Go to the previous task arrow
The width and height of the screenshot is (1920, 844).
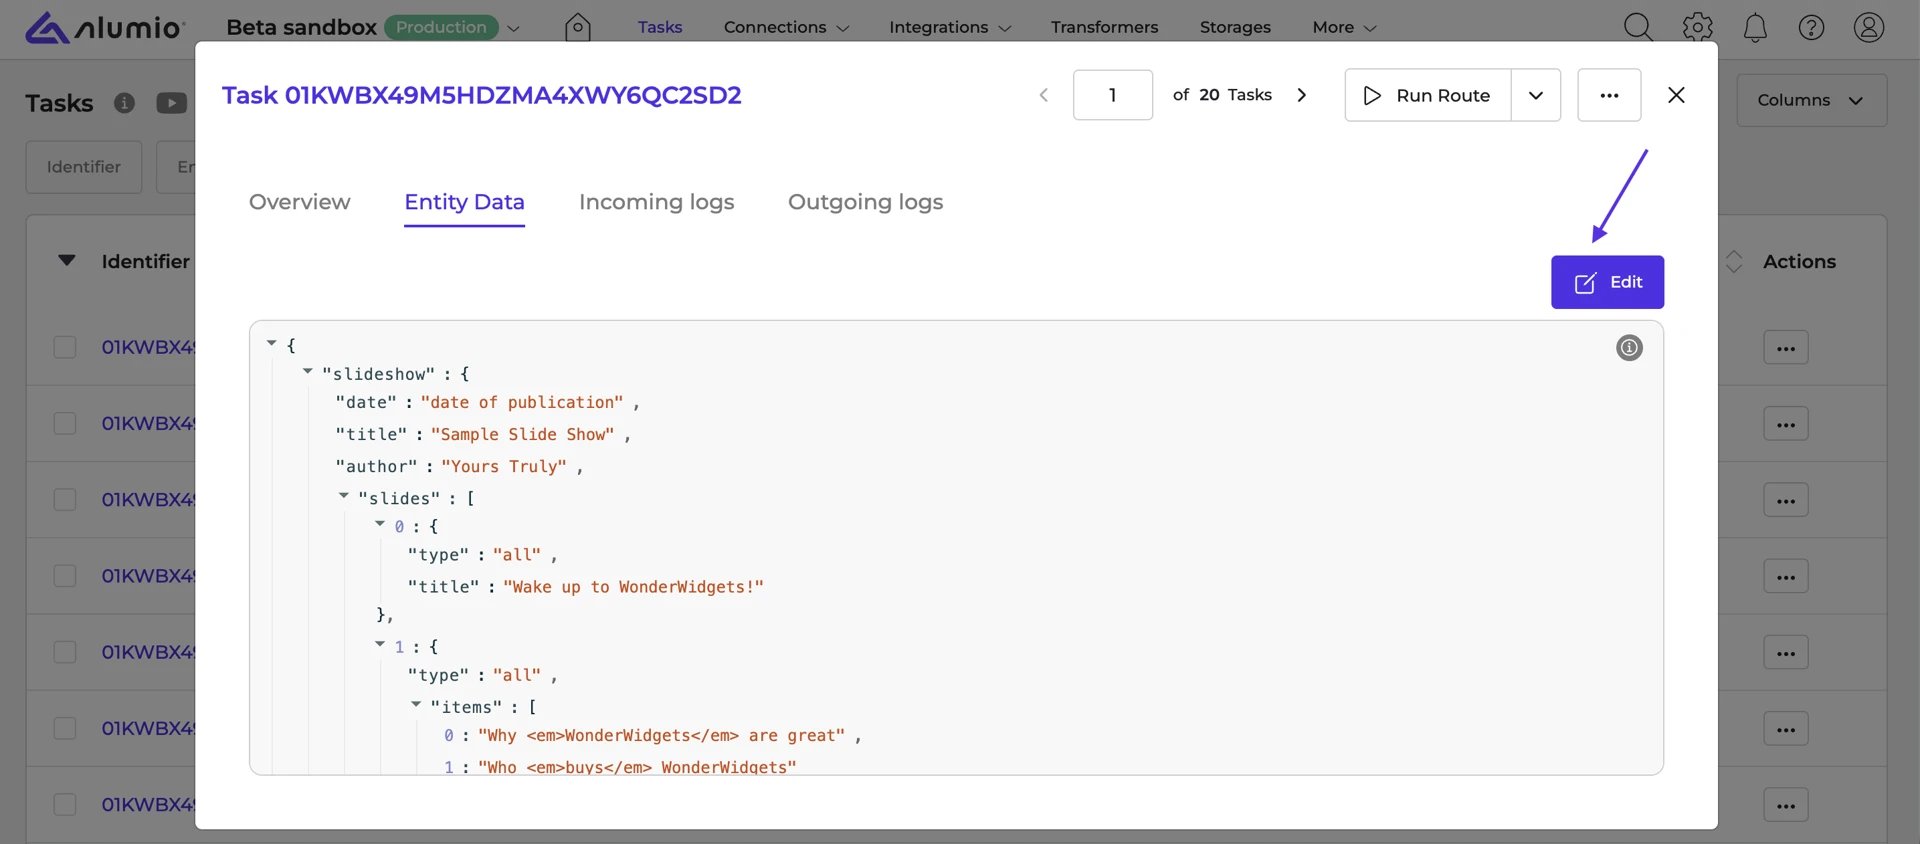pyautogui.click(x=1043, y=95)
